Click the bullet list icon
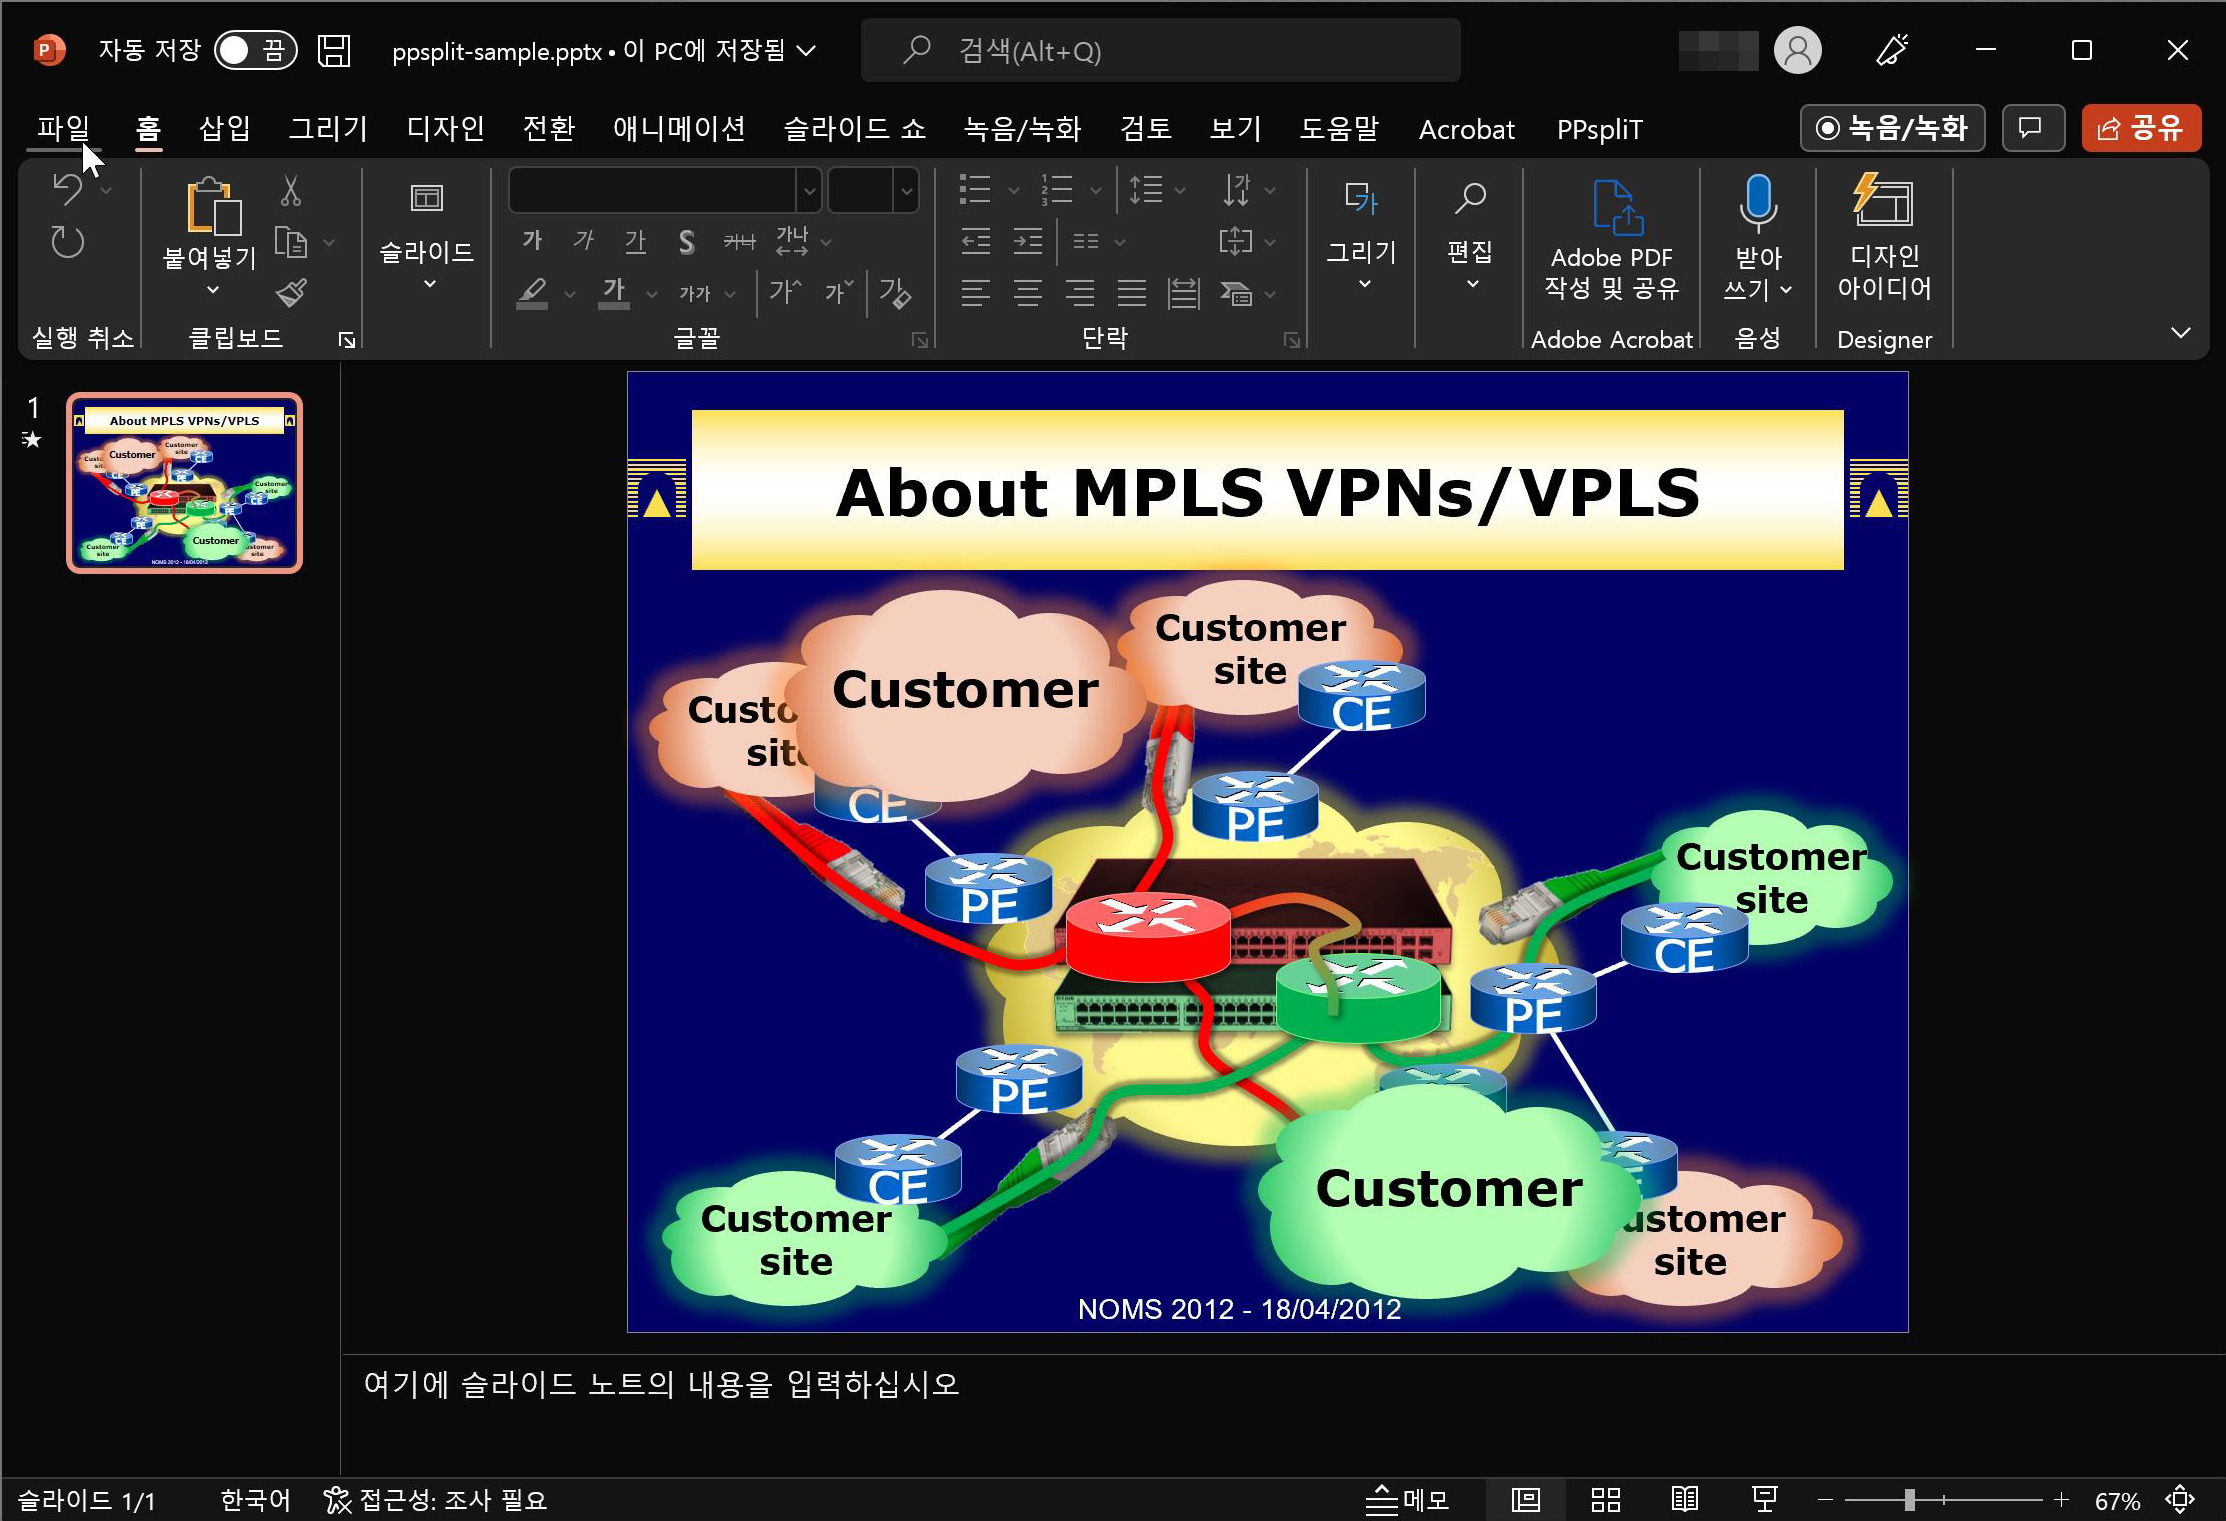This screenshot has width=2226, height=1521. click(975, 189)
